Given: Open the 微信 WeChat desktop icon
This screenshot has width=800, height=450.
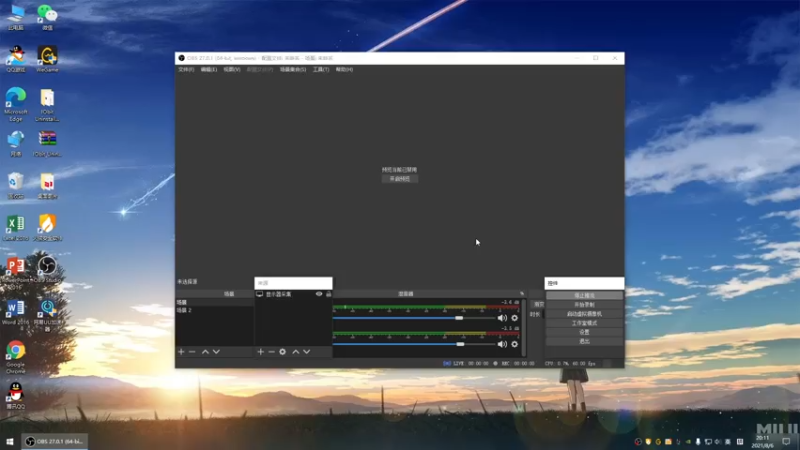Looking at the screenshot, I should coord(47,17).
